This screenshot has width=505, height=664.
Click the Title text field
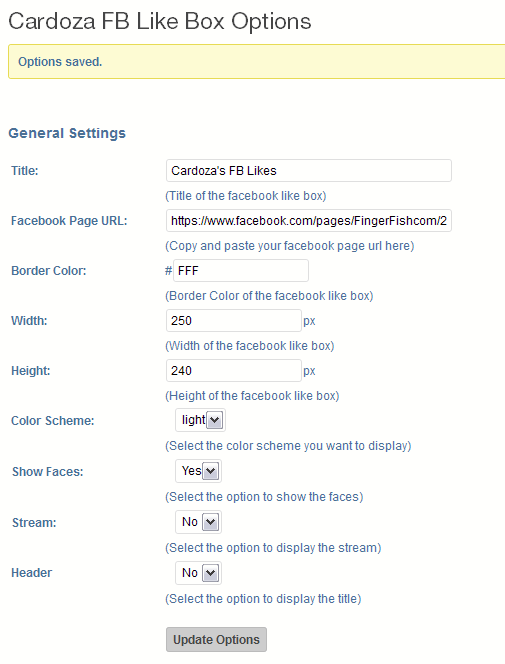(309, 171)
